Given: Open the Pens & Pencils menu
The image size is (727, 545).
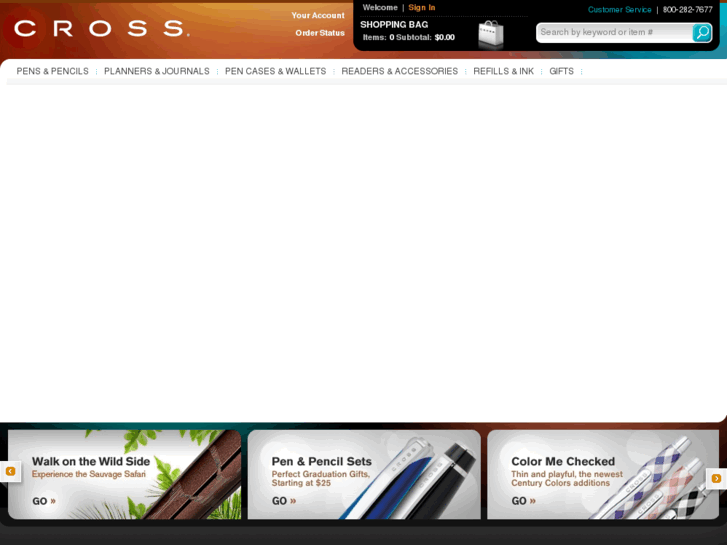Looking at the screenshot, I should tap(52, 71).
